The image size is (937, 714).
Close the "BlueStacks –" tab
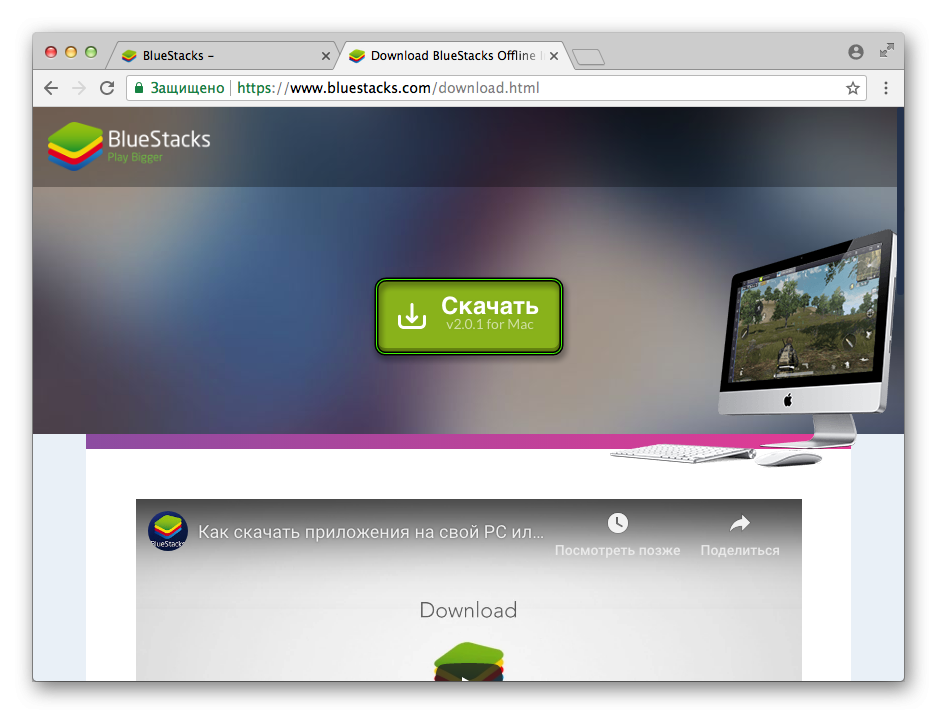point(326,56)
